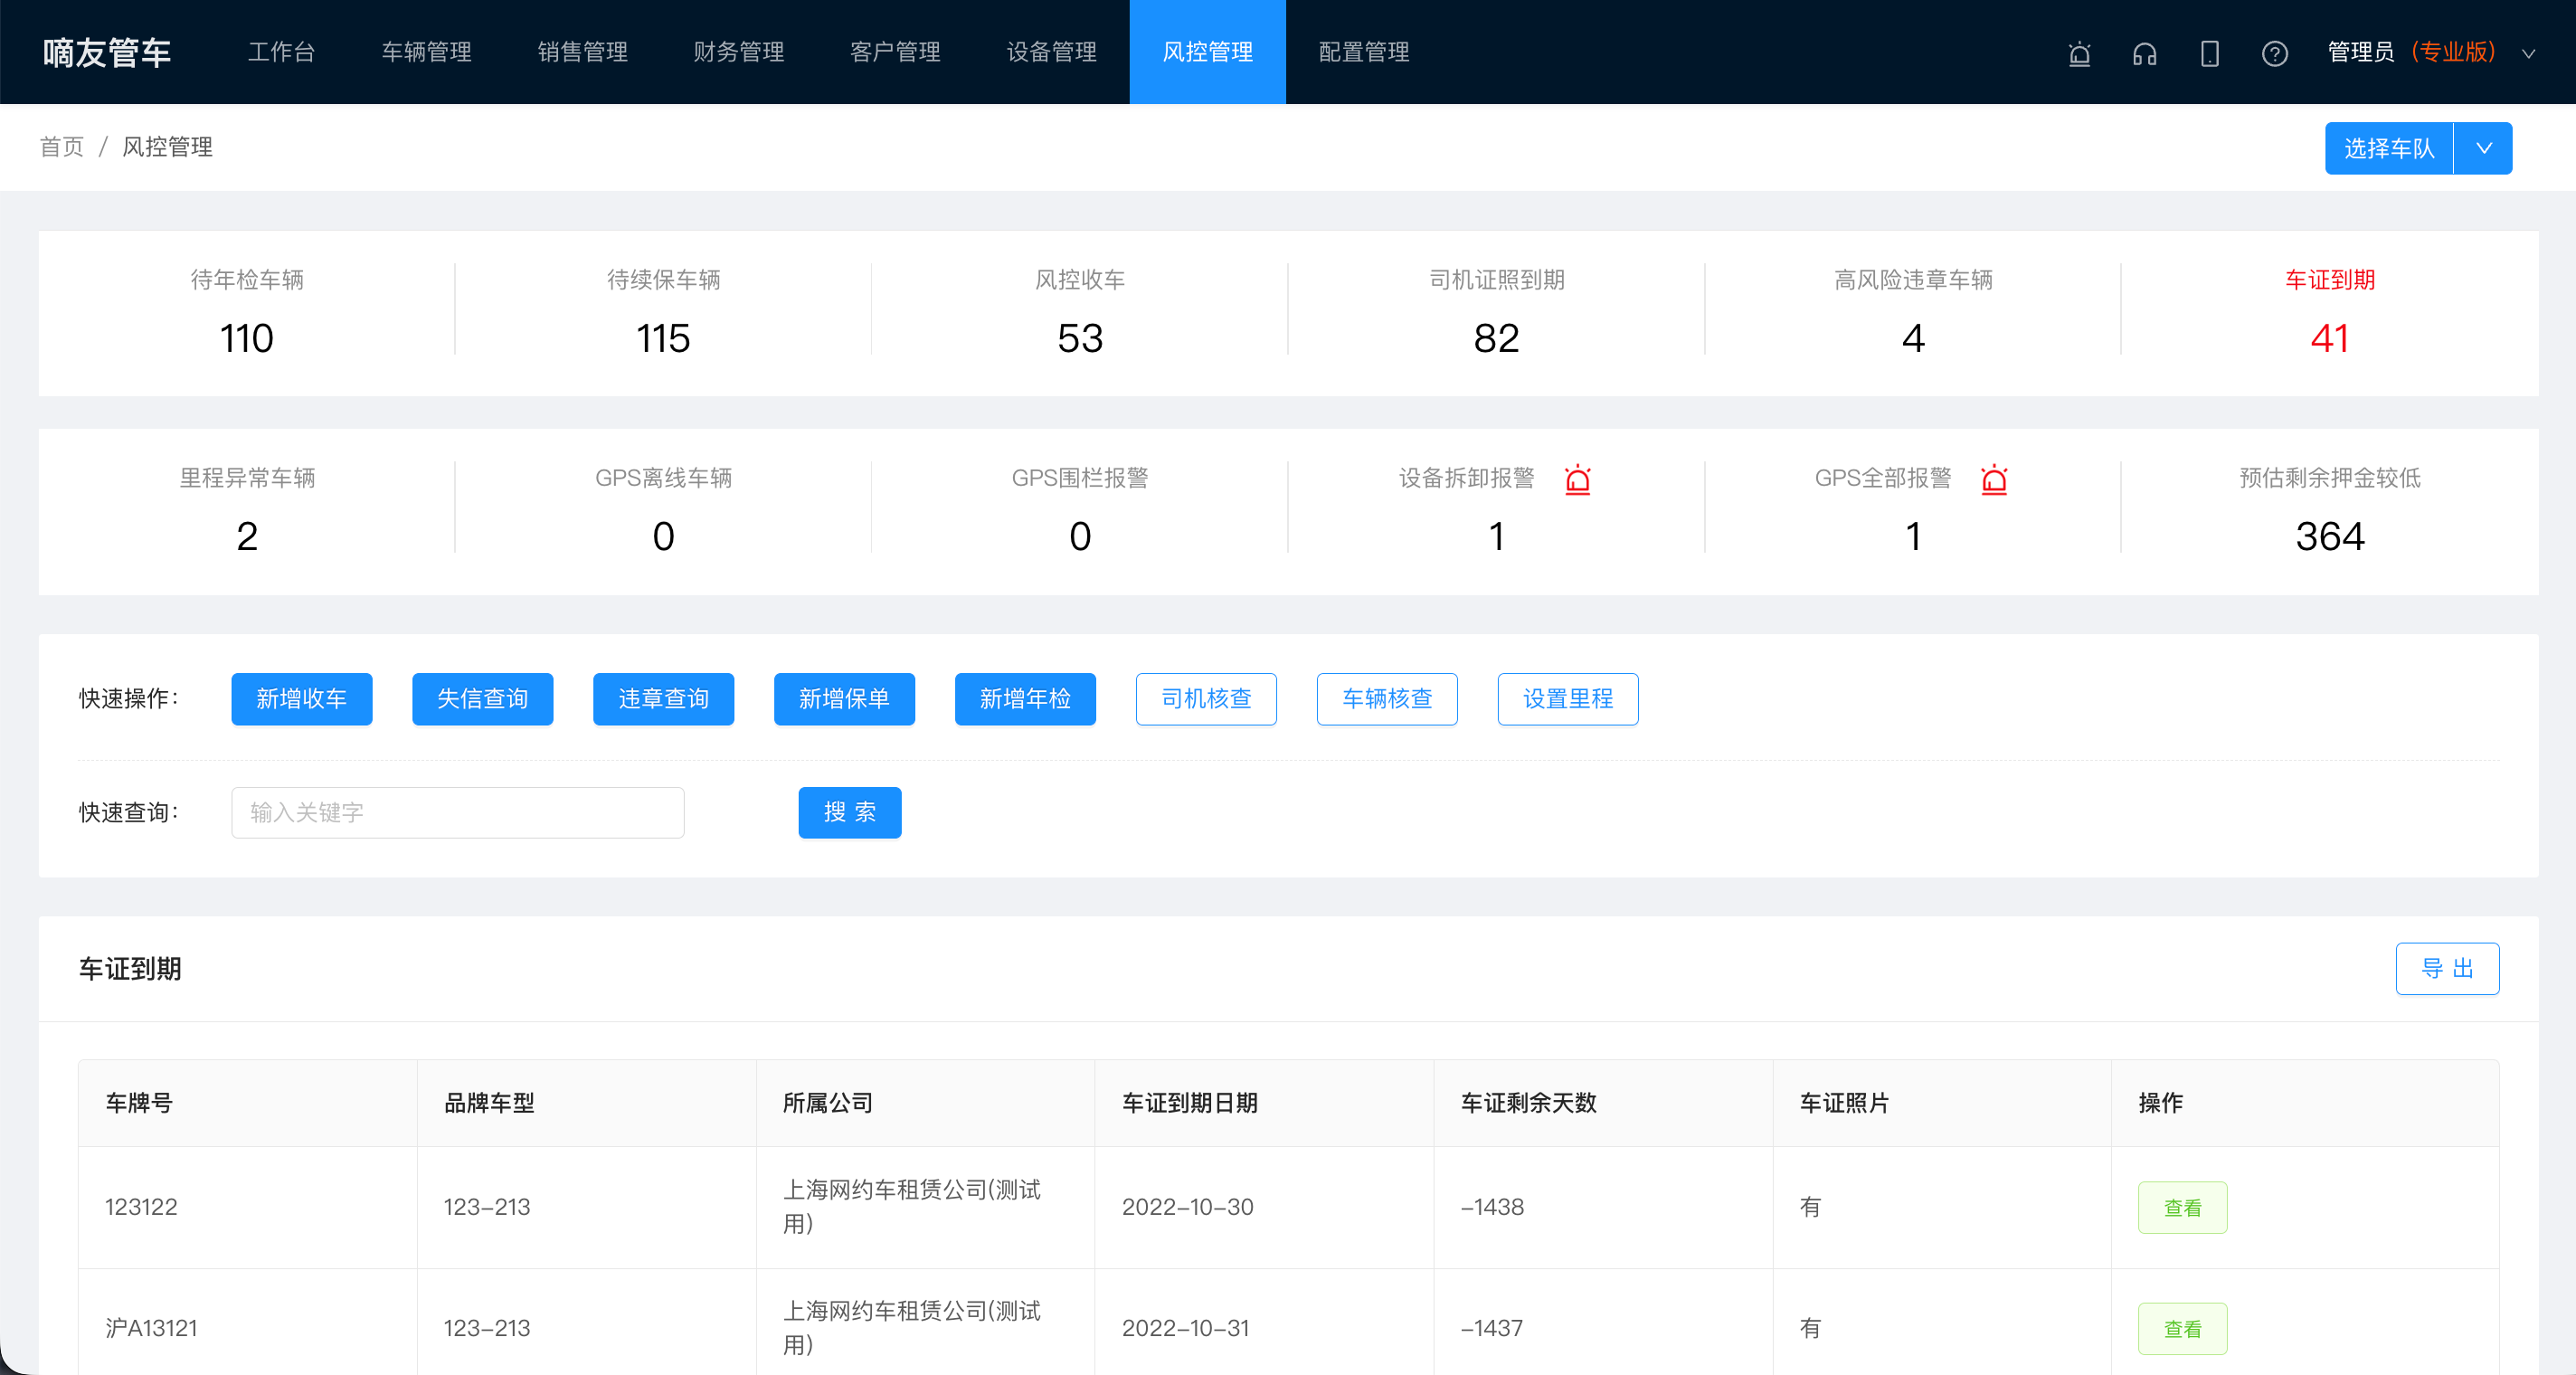Click 设置里程 outlined button
Viewport: 2576px width, 1375px height.
tap(1568, 698)
